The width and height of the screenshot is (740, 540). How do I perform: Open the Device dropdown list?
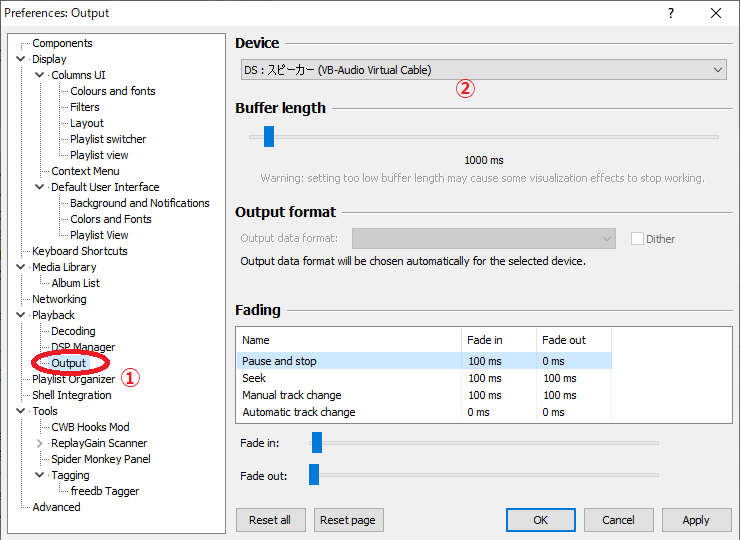pyautogui.click(x=483, y=70)
